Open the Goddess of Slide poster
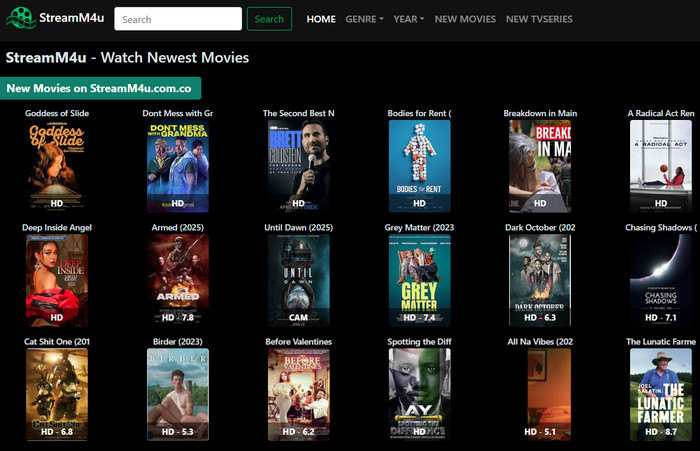Screen dimensions: 700x451 pos(57,166)
